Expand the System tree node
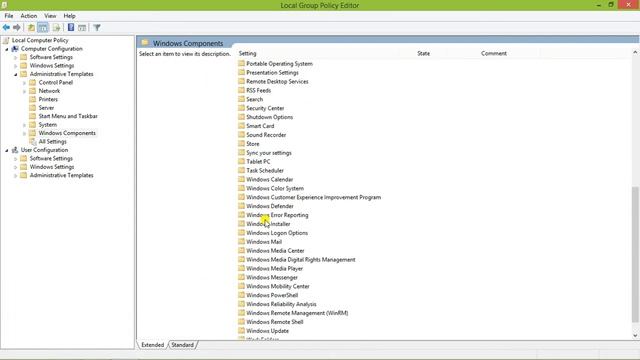This screenshot has height=360, width=640. coord(24,125)
